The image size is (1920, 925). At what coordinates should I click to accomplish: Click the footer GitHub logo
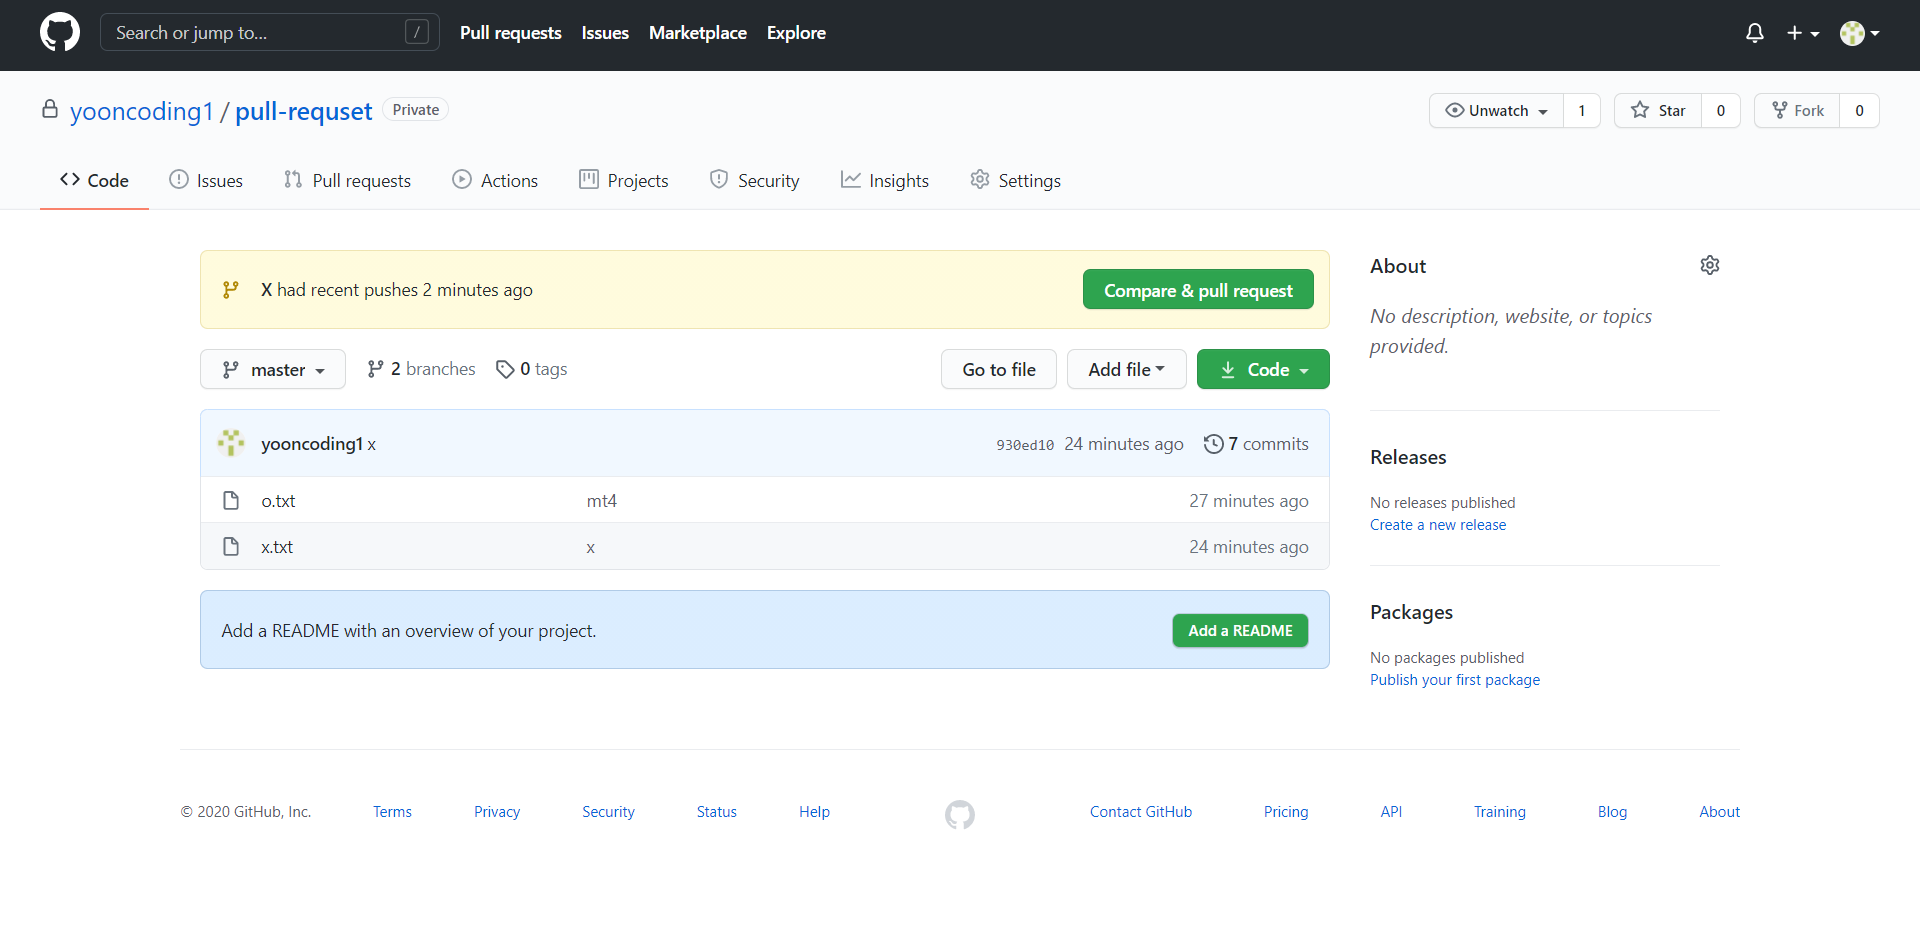click(x=960, y=815)
